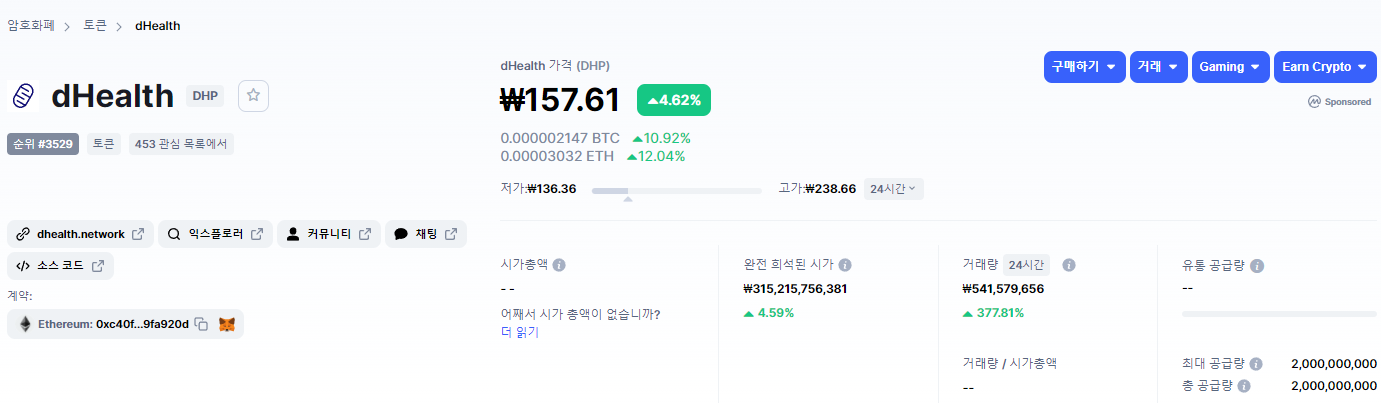Open the Gaming dropdown

pos(1230,67)
